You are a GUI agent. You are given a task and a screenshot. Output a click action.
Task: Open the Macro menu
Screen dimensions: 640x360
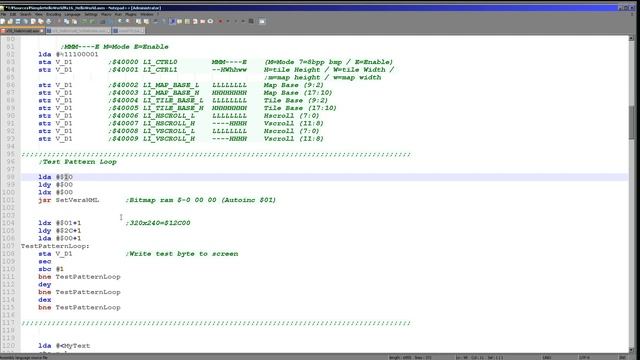[x=106, y=14]
